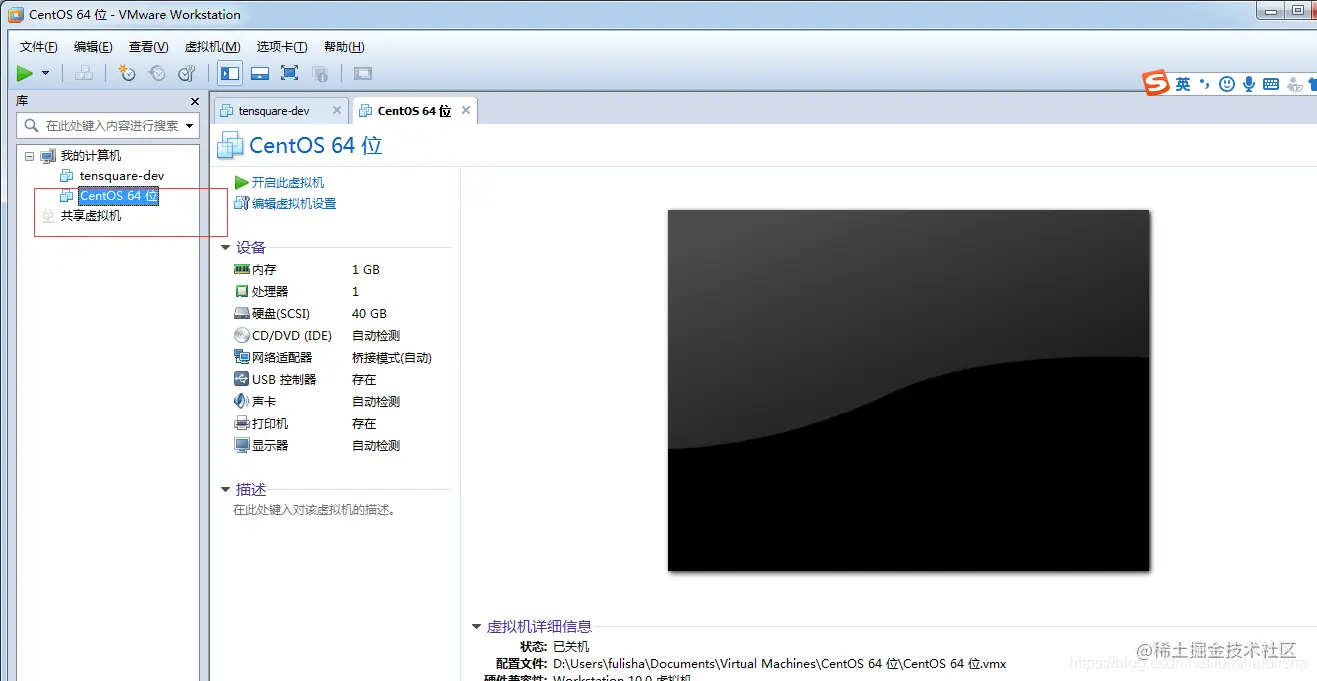Click 开启此虚拟机 link
The image size is (1317, 681).
(x=288, y=183)
